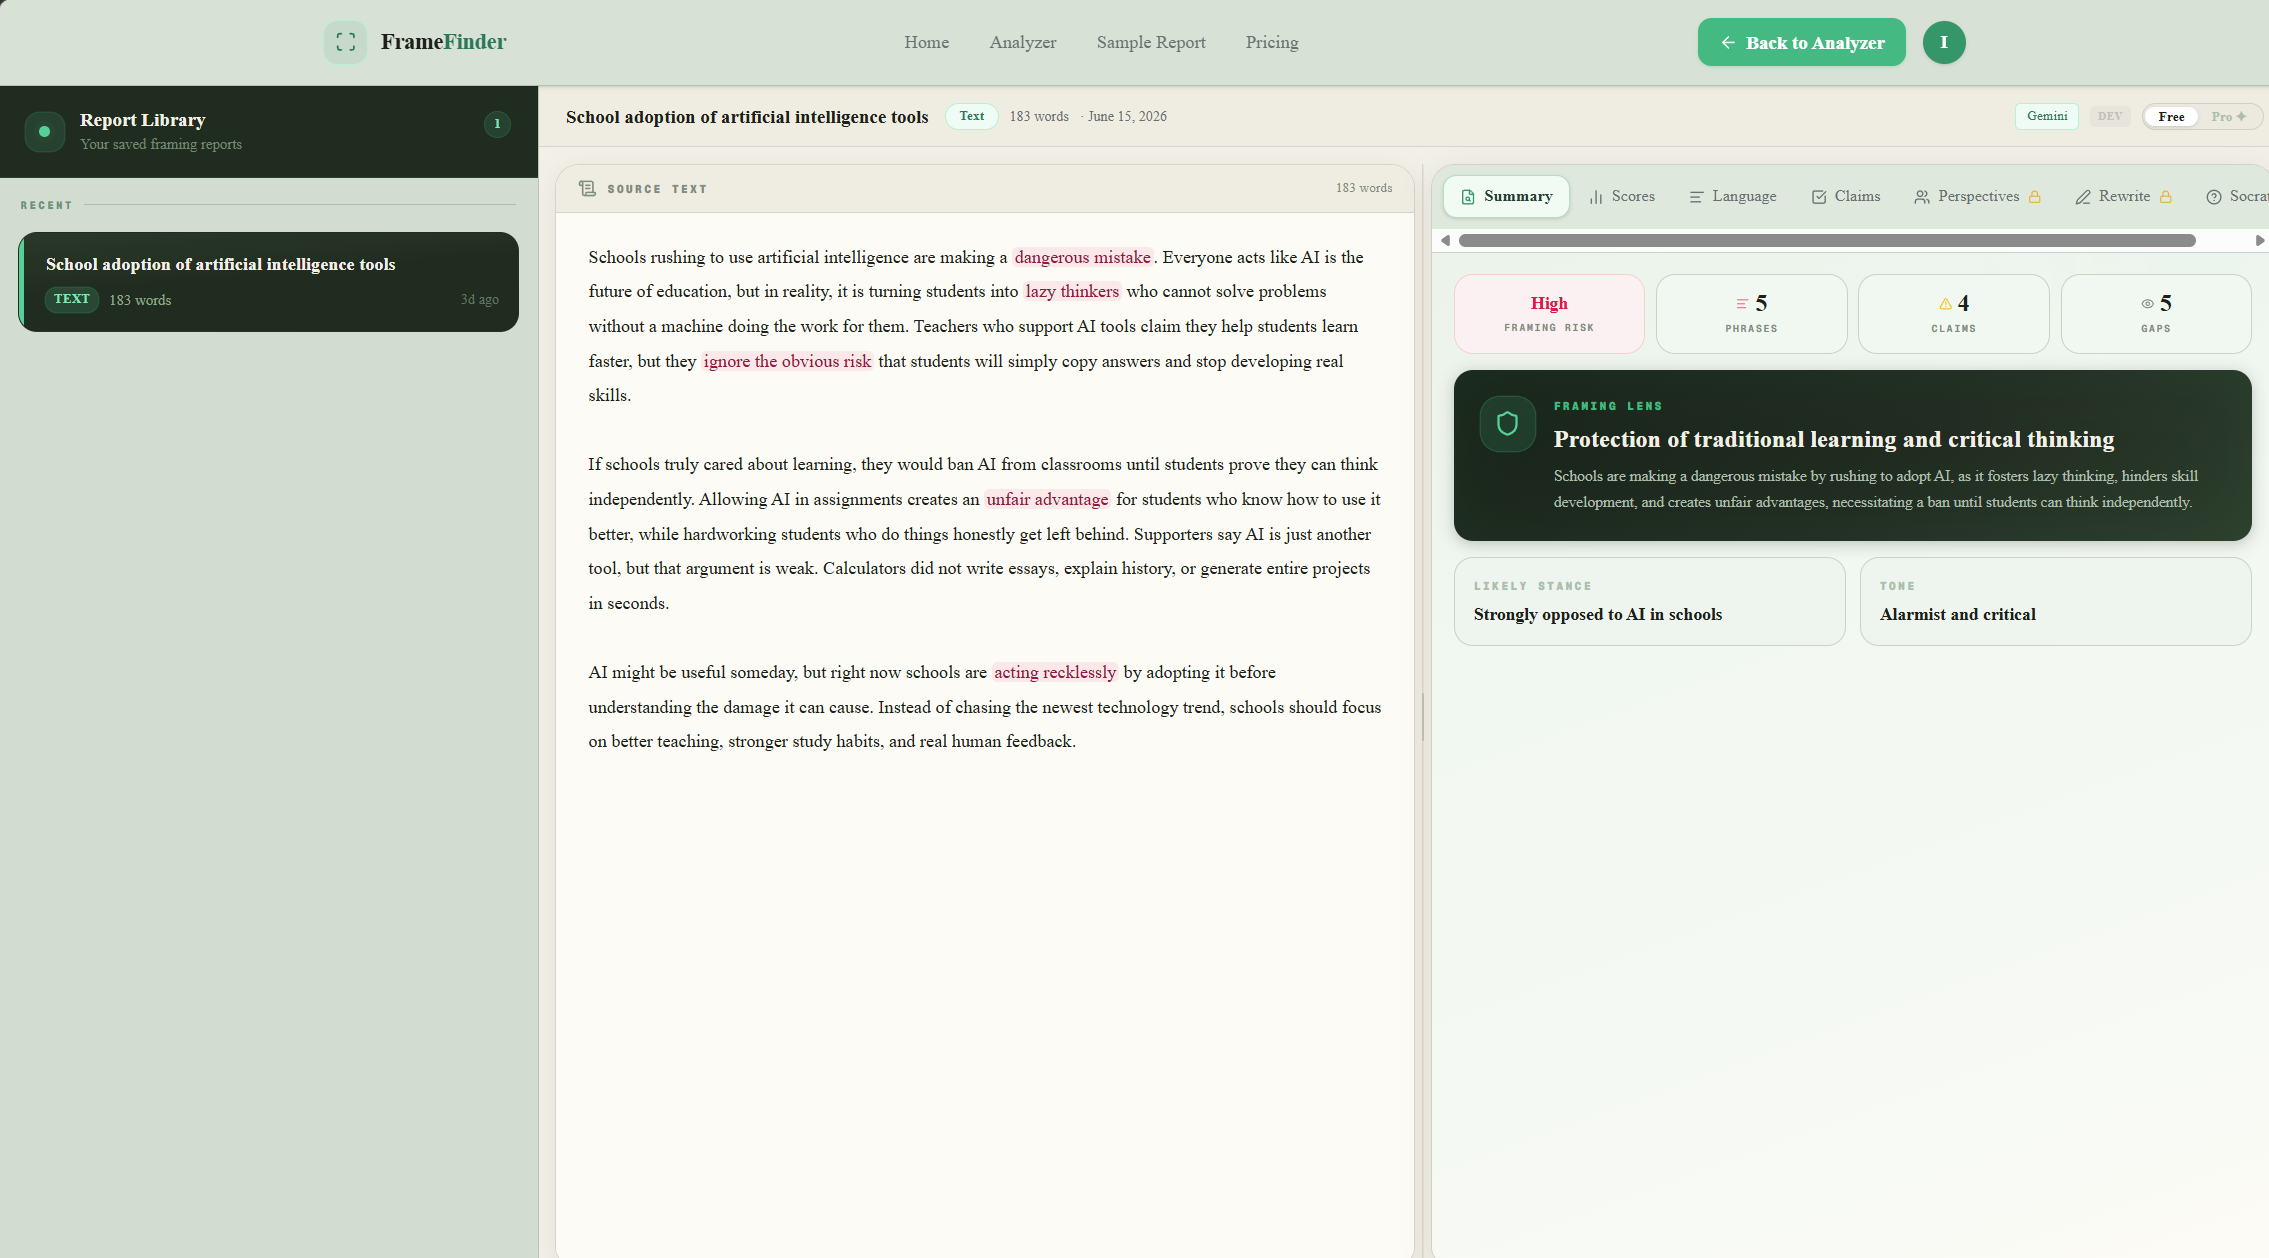Image resolution: width=2269 pixels, height=1258 pixels.
Task: Click the source text scroll icon
Action: click(x=587, y=188)
